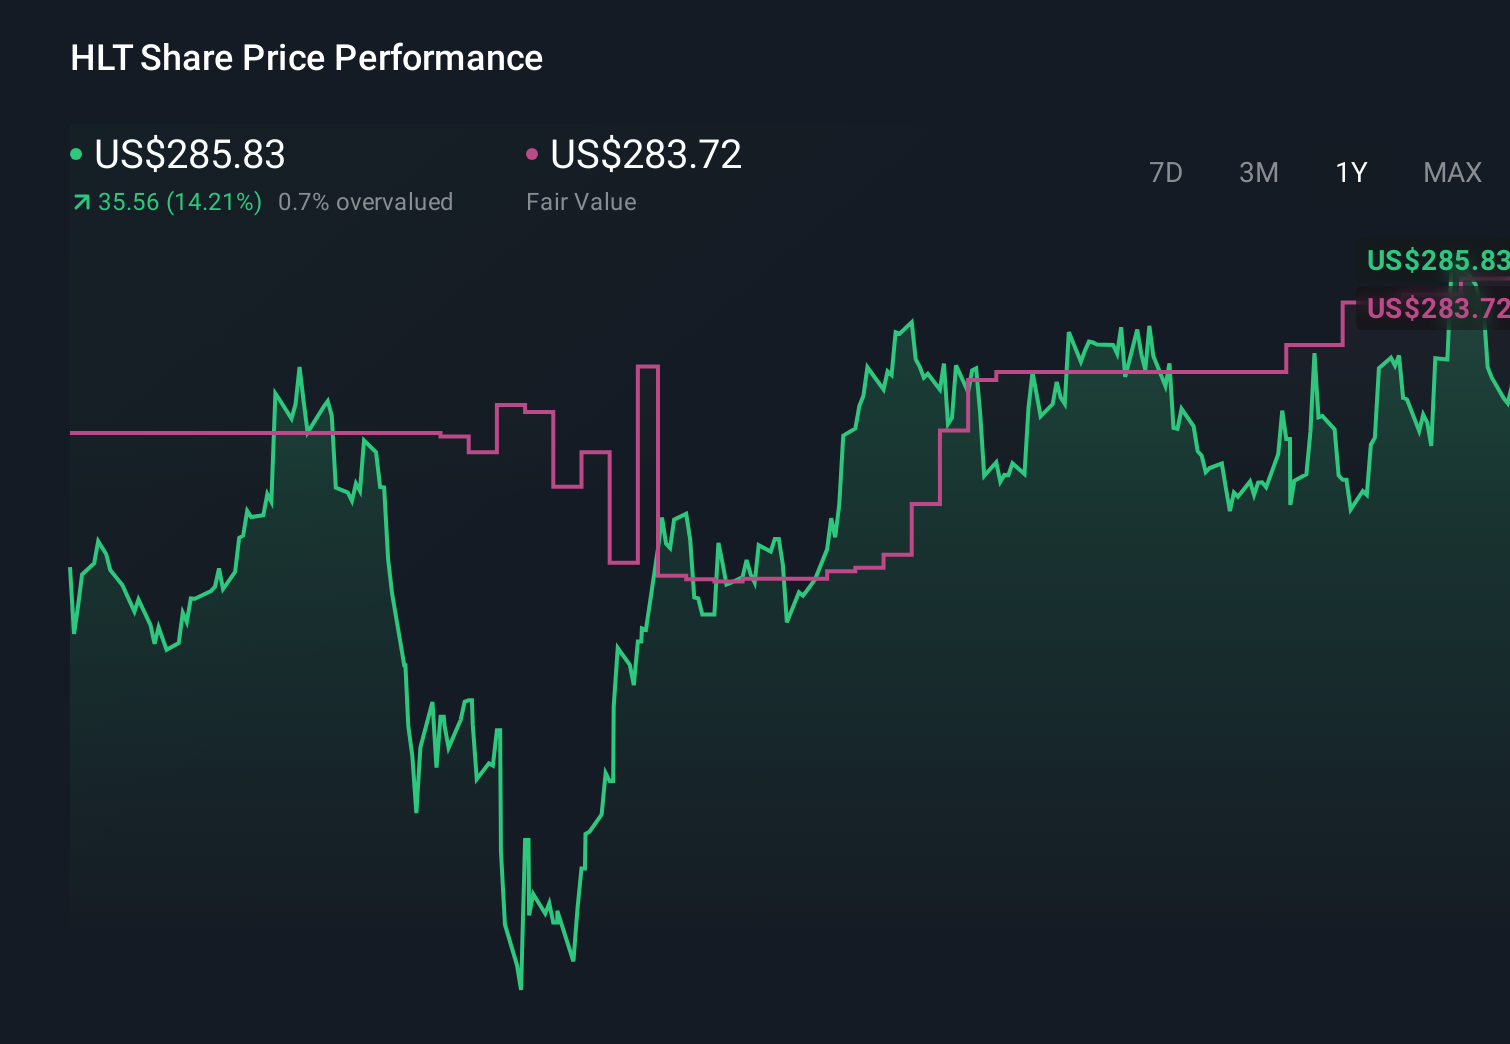The image size is (1510, 1044).
Task: Click the US$285.83 price tag on the right edge
Action: coord(1437,261)
